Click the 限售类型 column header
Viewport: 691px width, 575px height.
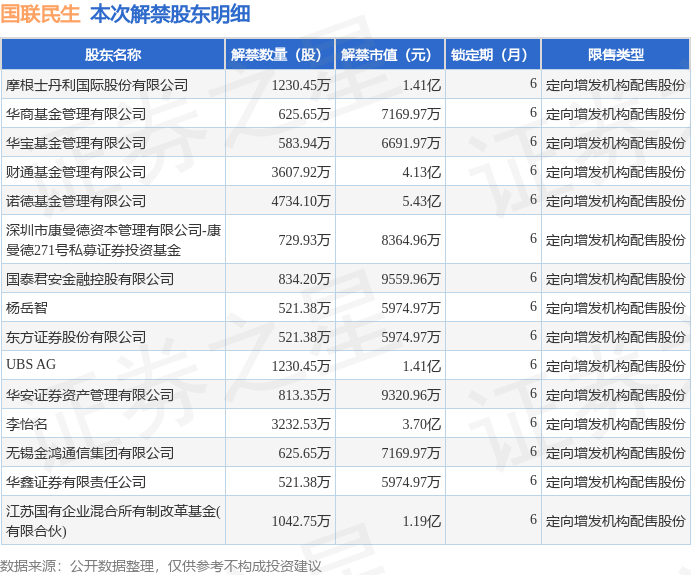click(615, 55)
